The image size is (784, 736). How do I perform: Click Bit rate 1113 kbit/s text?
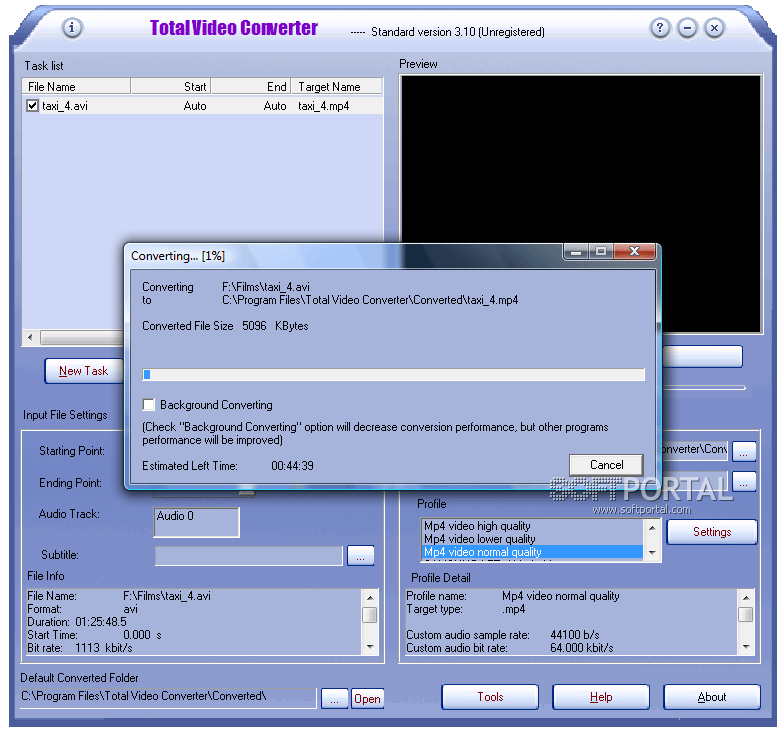coord(80,648)
